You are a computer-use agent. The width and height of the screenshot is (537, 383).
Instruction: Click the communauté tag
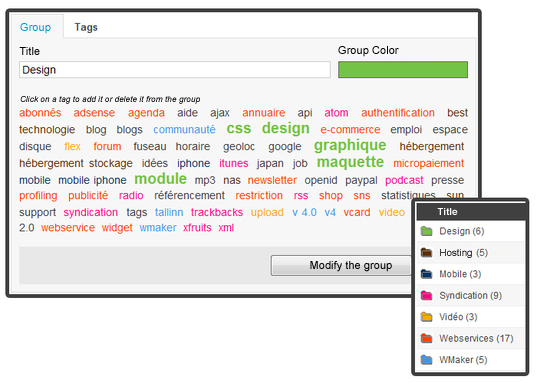pos(184,129)
